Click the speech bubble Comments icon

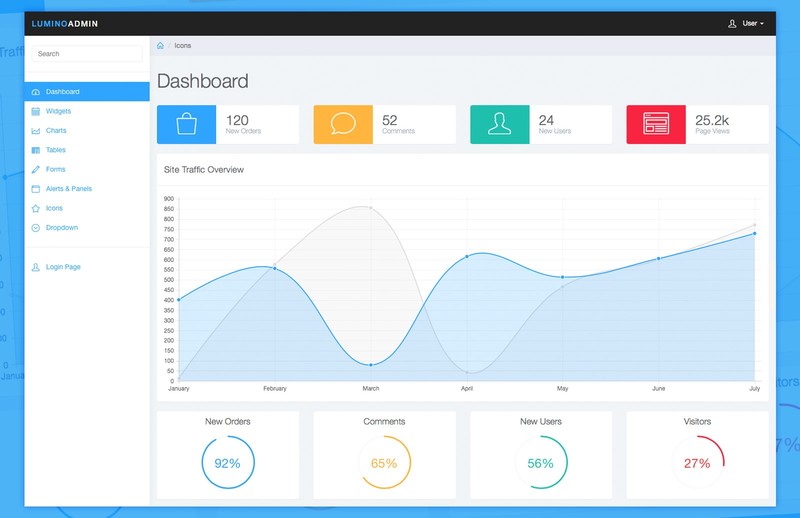click(343, 124)
